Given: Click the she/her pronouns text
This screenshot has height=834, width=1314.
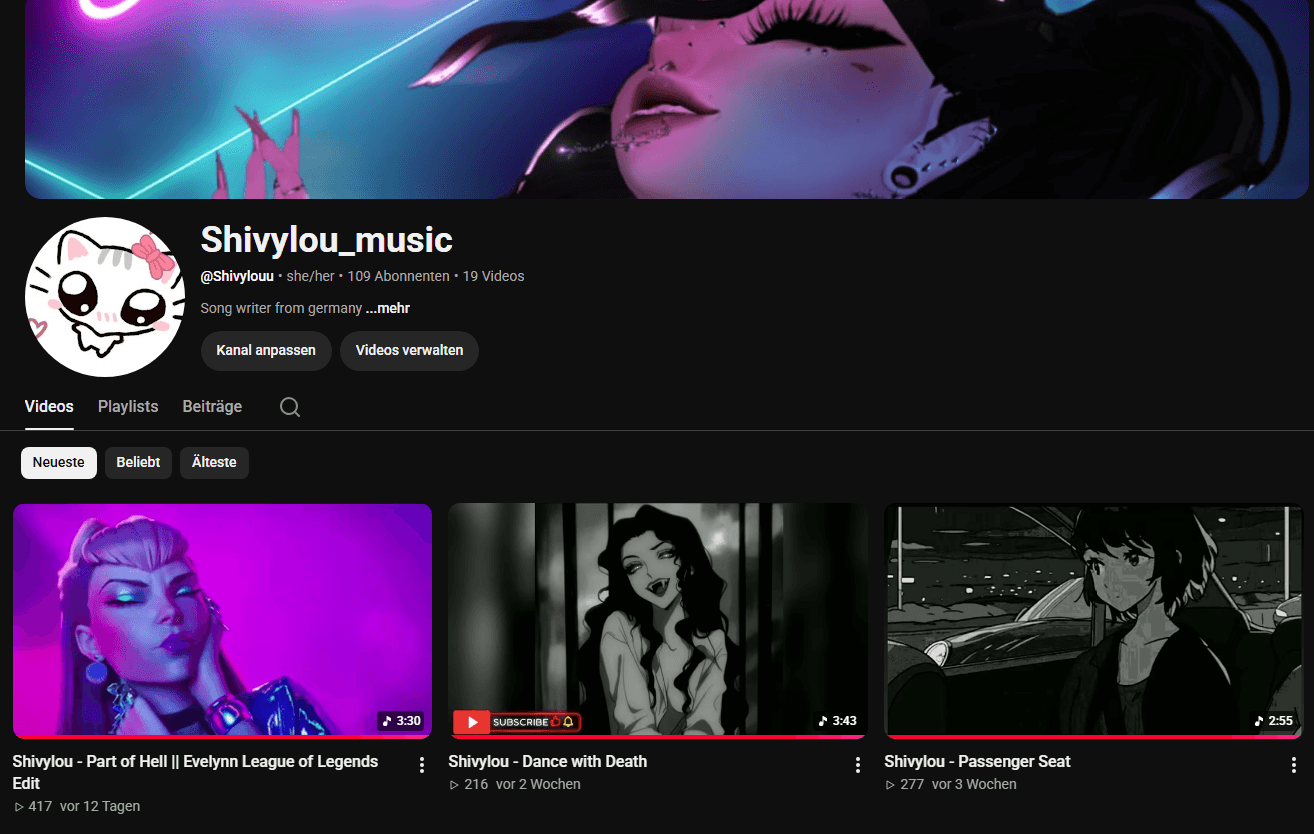Looking at the screenshot, I should coord(310,276).
